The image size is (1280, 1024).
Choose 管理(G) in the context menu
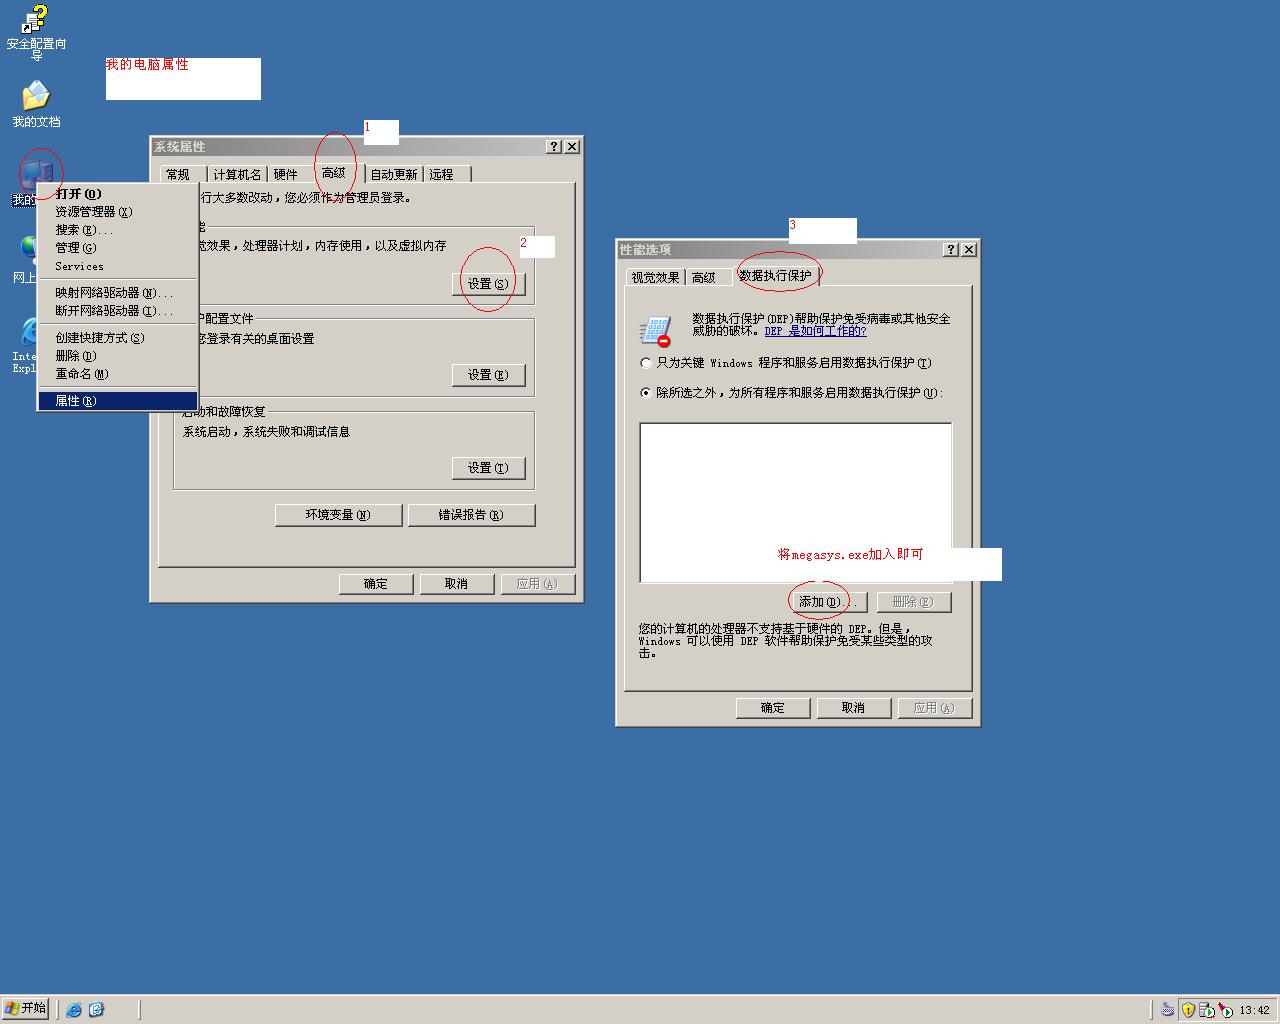pos(76,248)
